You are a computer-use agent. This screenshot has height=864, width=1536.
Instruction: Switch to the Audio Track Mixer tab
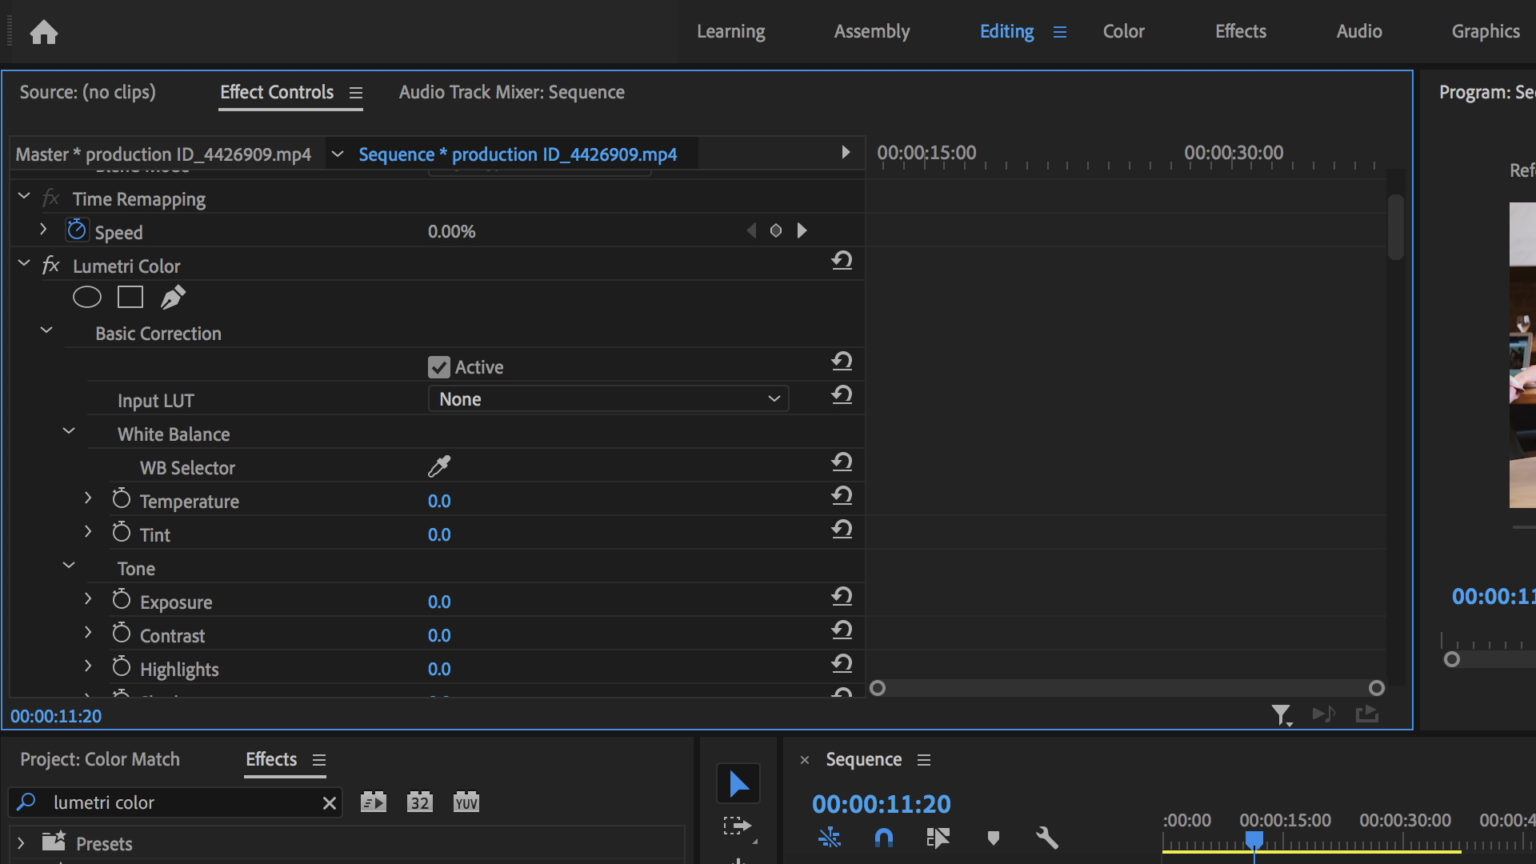(x=511, y=92)
